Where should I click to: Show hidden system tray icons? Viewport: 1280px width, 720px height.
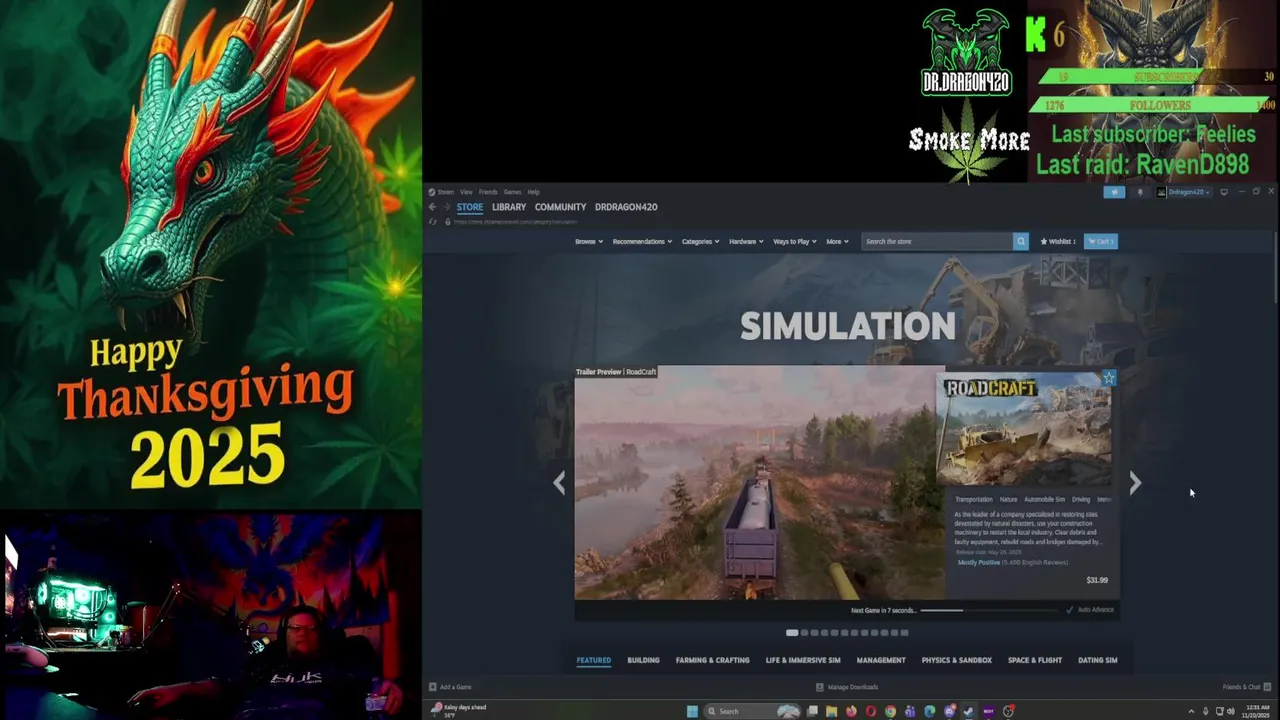[x=1191, y=711]
